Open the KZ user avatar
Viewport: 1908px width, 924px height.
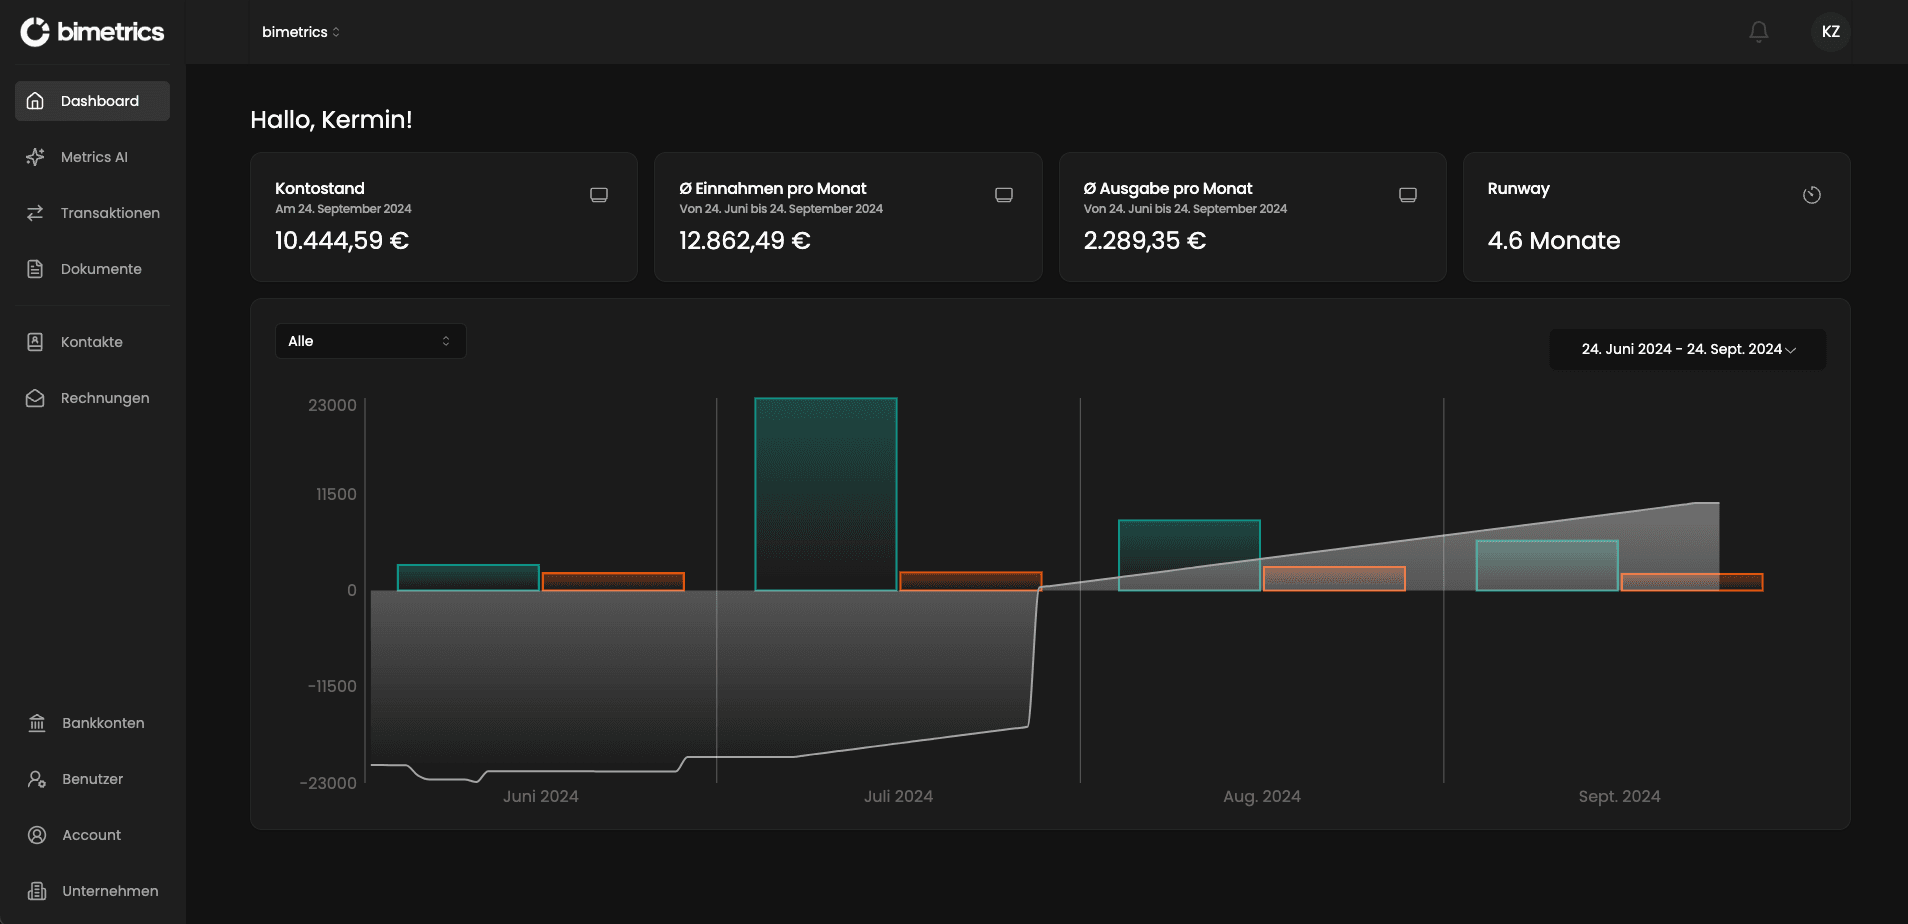click(1831, 32)
